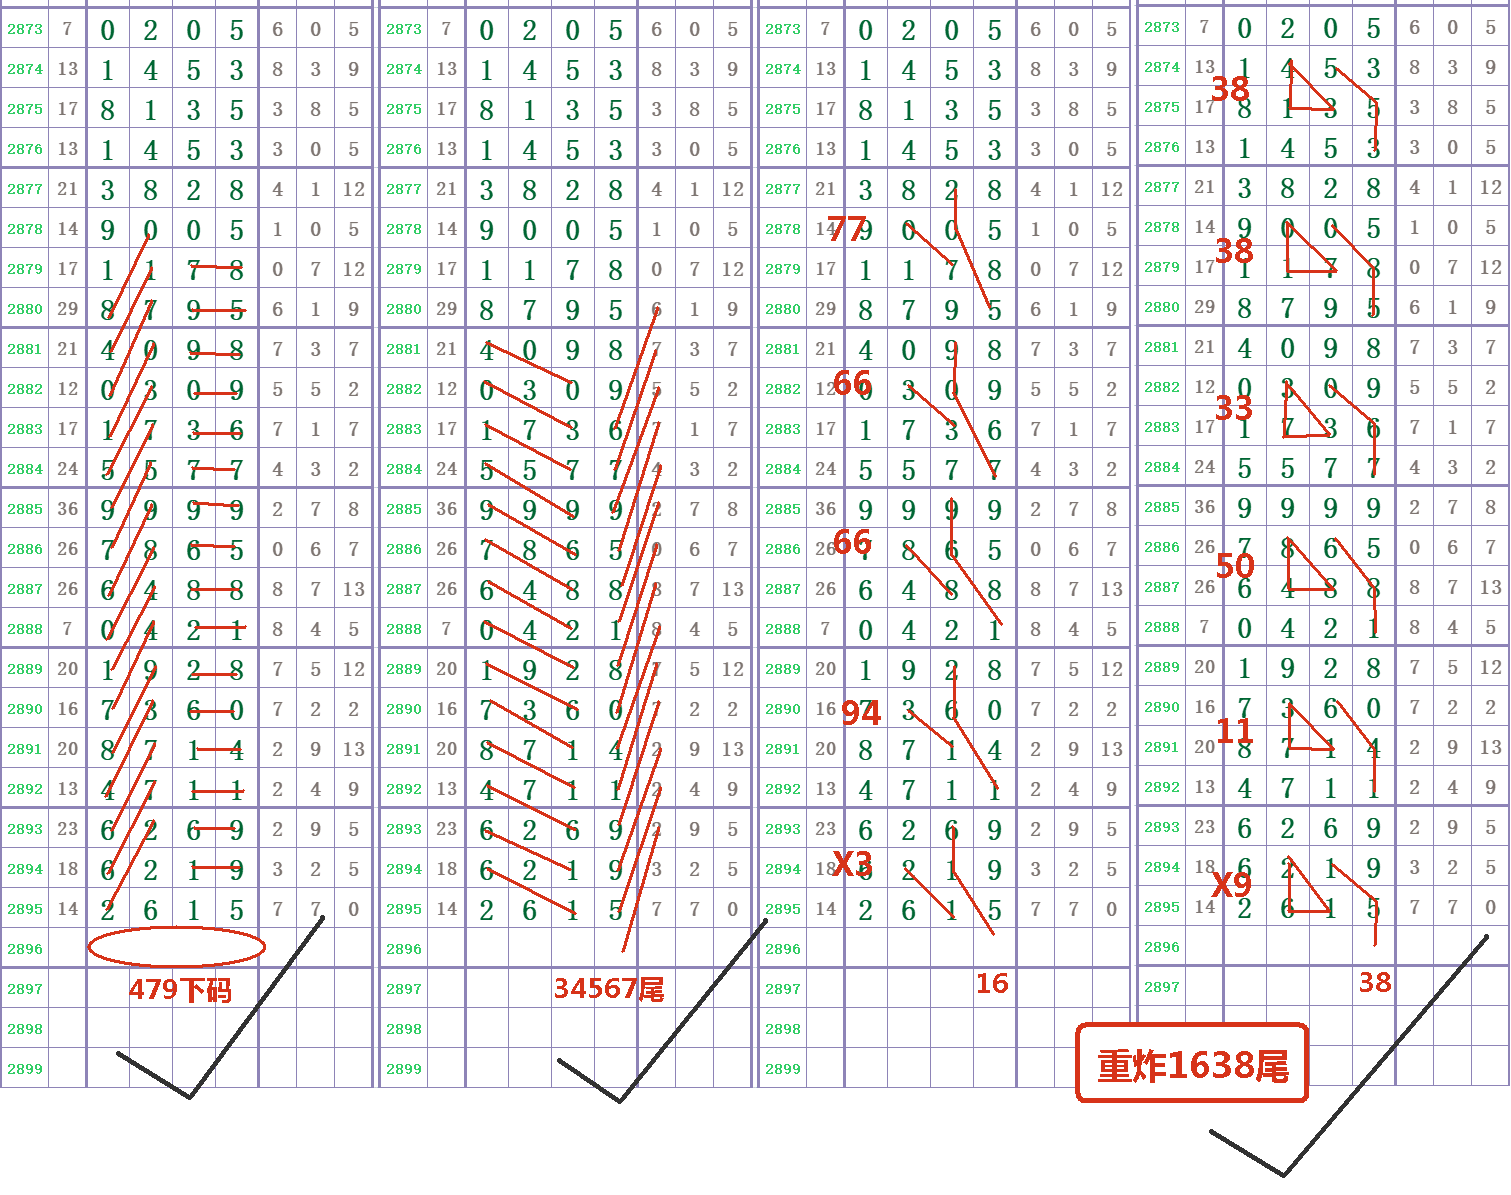
Task: Click sum value 14 of row 2895, second panel
Action: point(446,909)
